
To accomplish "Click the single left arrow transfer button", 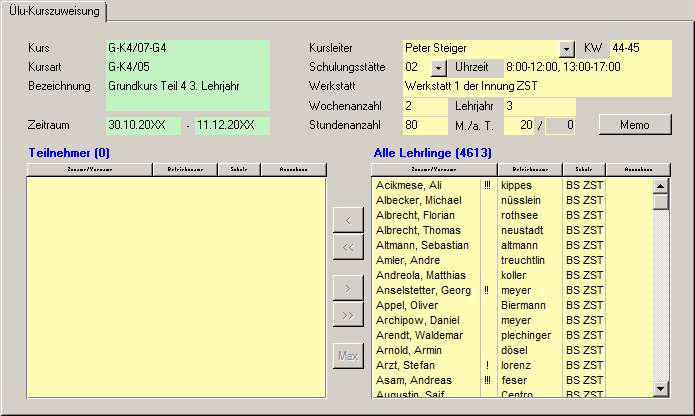I will pos(347,219).
